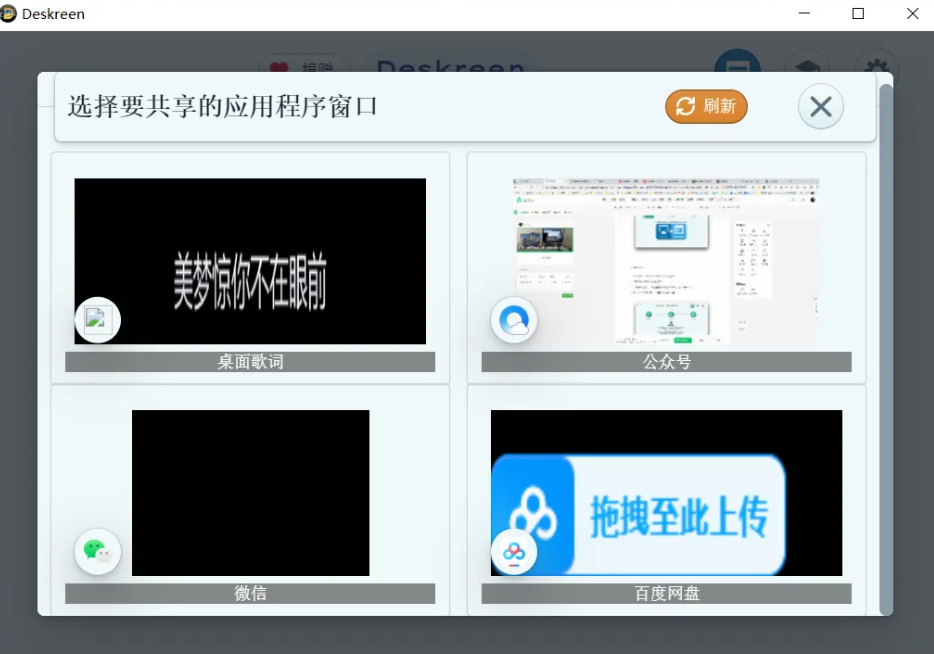Select the 桌面歌词 window thumbnail
The image size is (934, 654).
pos(249,260)
